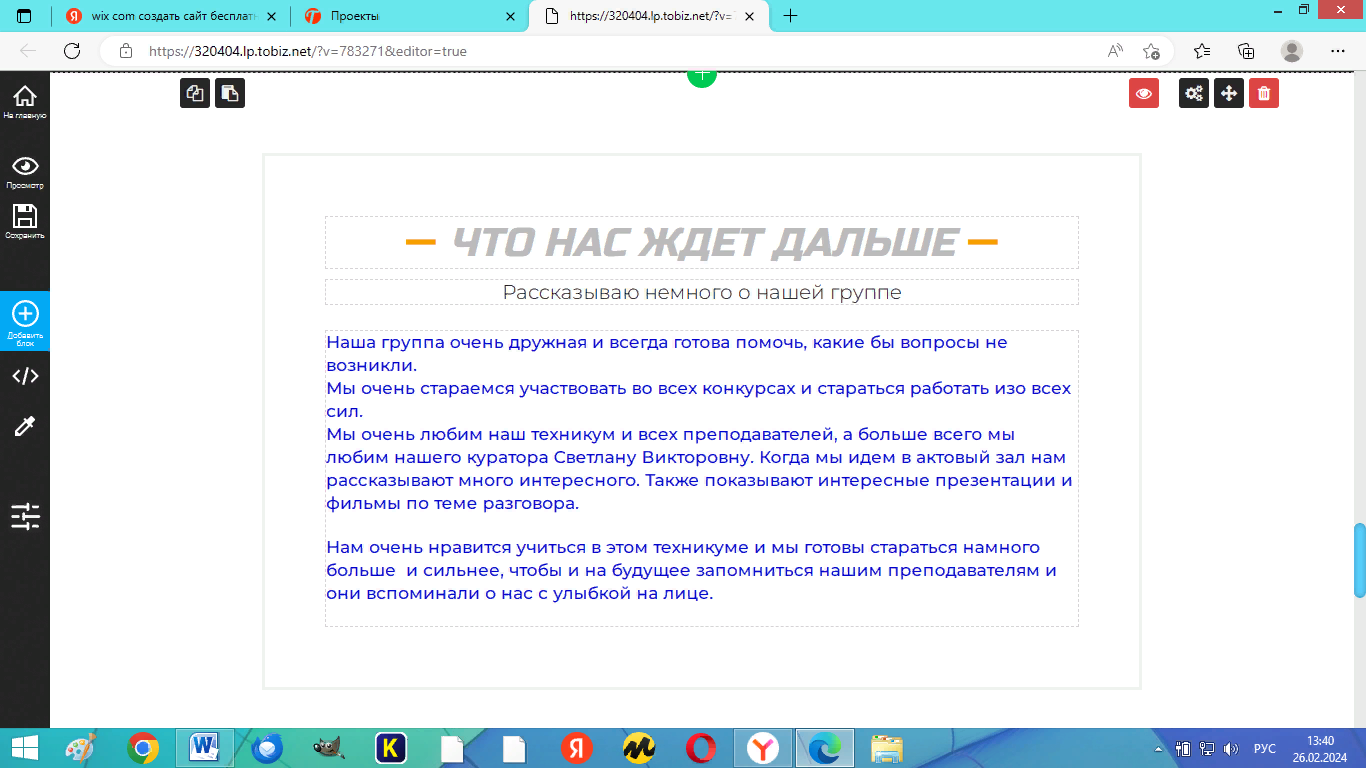Open the Windows Start menu

click(x=25, y=748)
